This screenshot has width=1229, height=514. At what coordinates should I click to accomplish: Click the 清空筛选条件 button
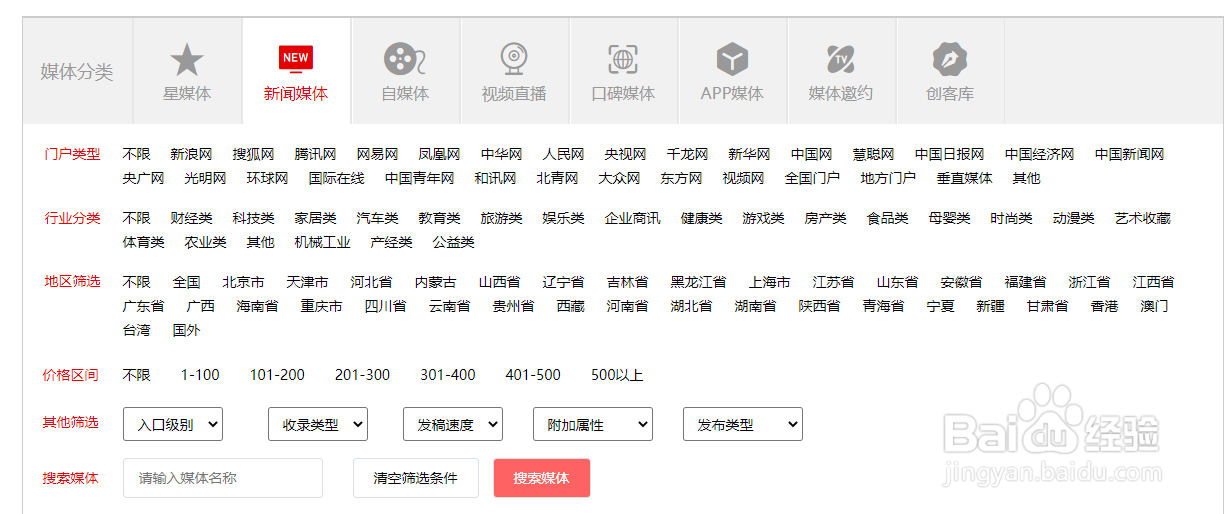click(x=416, y=478)
